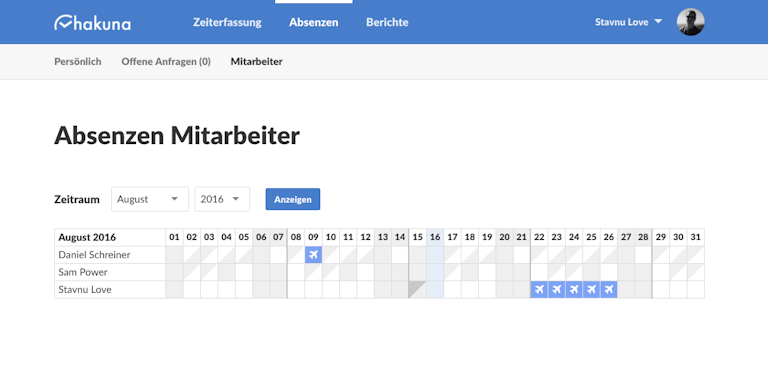Click Stavnu Love's plane icon on August 22

[539, 289]
